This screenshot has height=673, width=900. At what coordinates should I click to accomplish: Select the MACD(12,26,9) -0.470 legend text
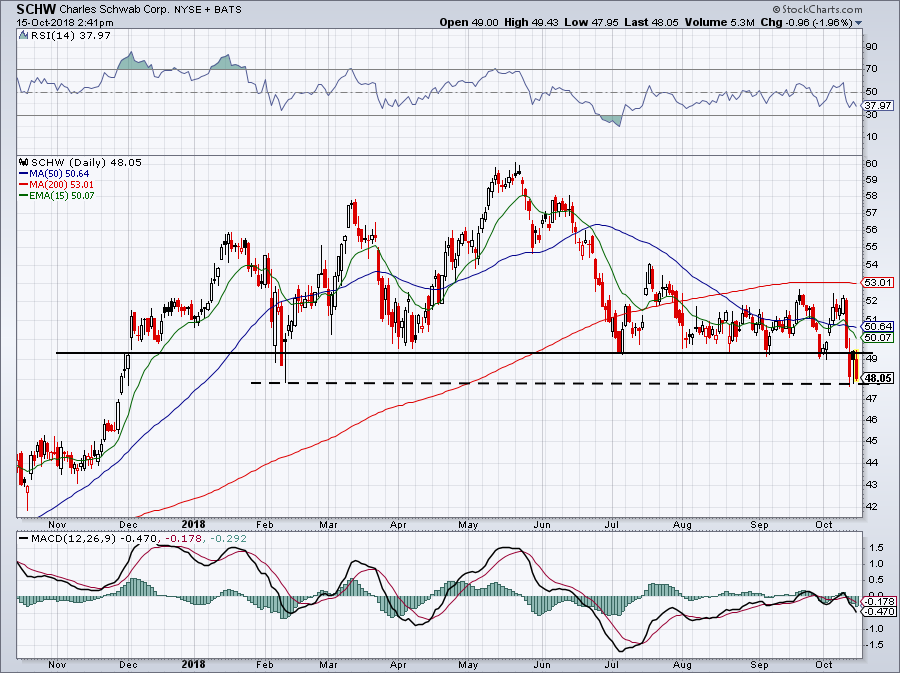[94, 539]
